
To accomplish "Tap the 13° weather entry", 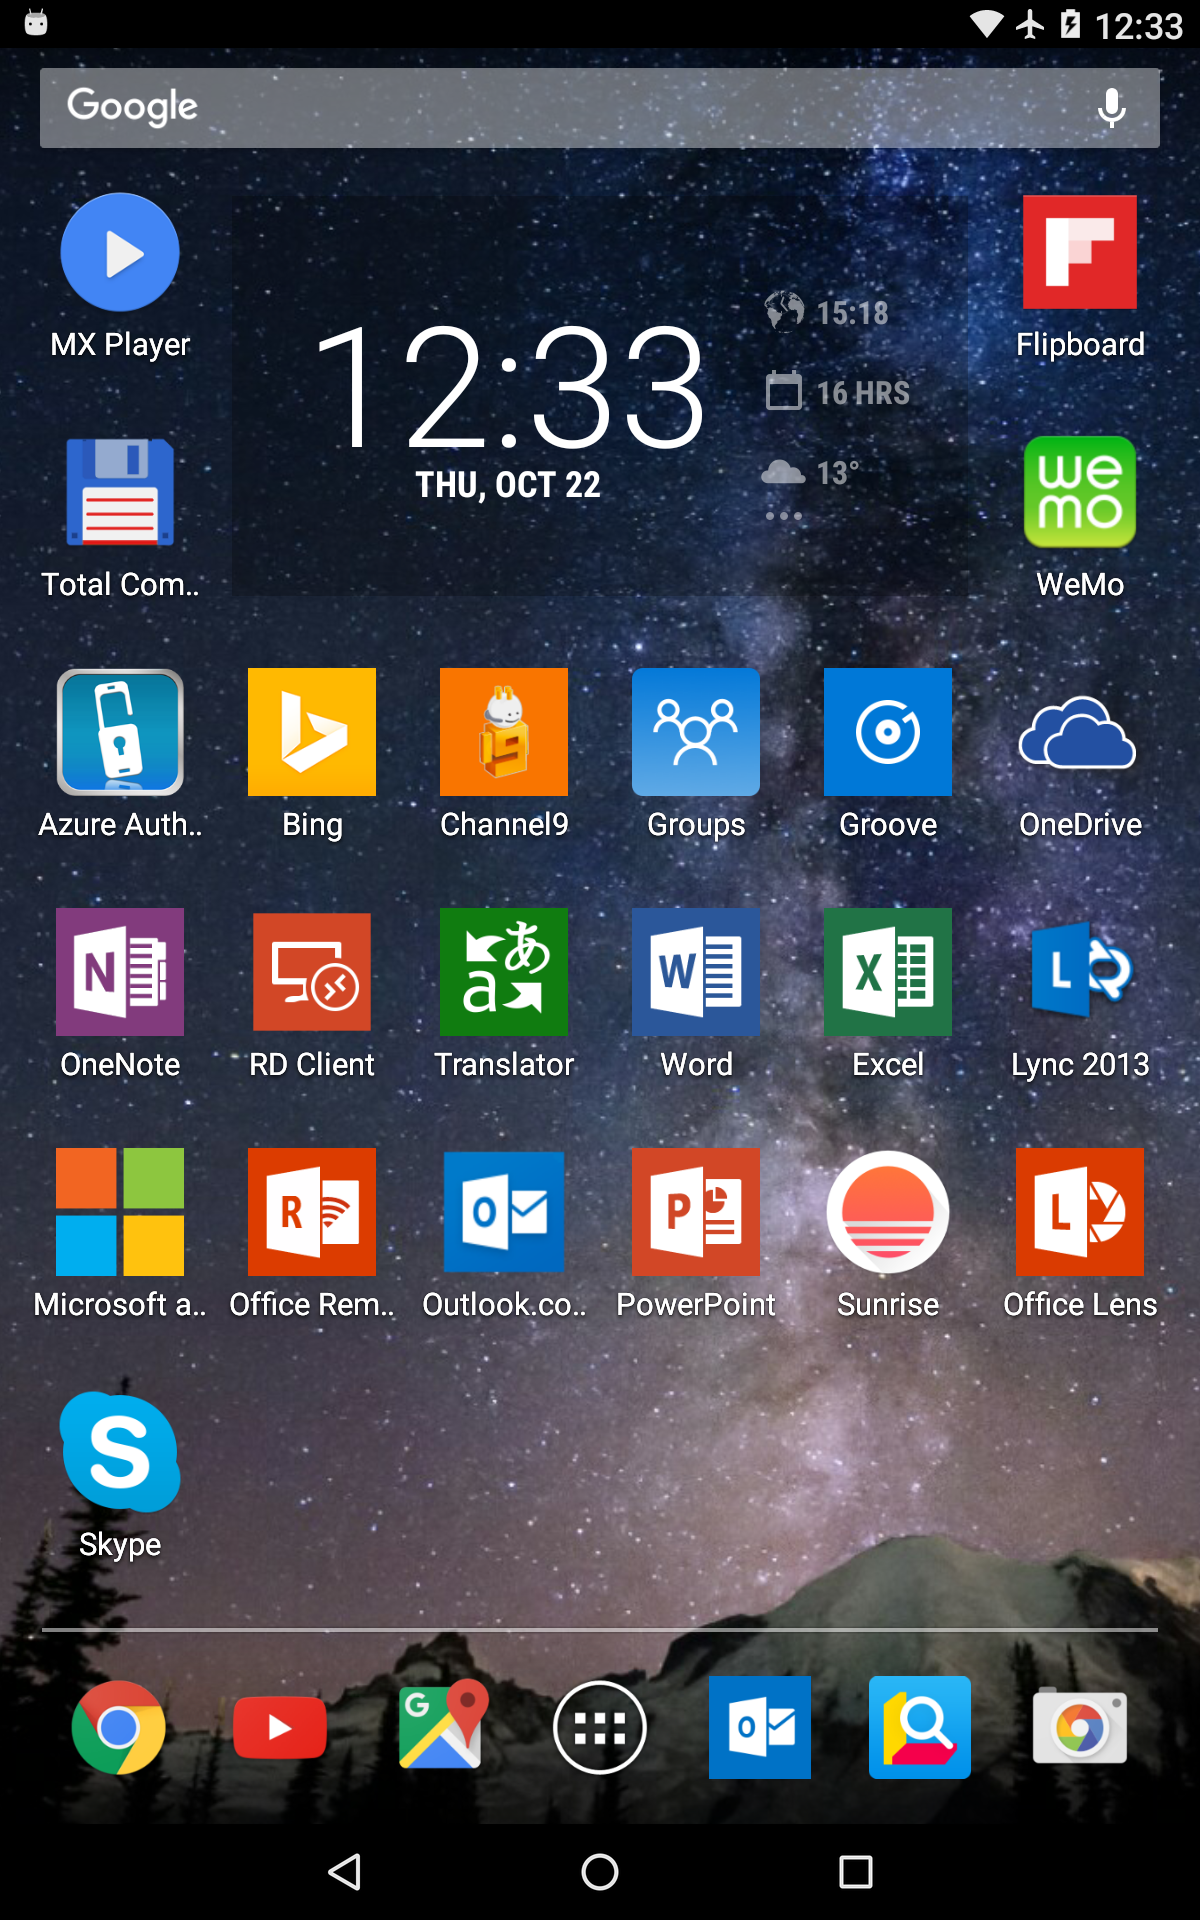I will coord(810,472).
